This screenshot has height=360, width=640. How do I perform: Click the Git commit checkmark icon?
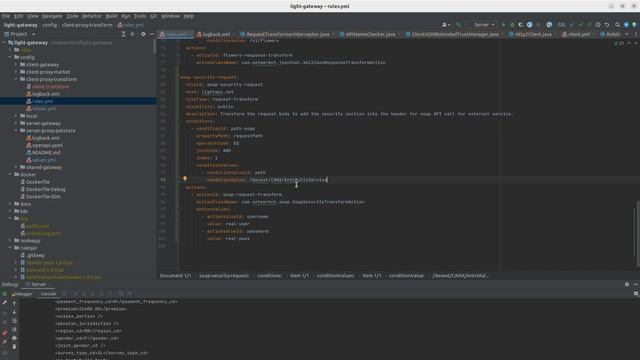tap(580, 25)
